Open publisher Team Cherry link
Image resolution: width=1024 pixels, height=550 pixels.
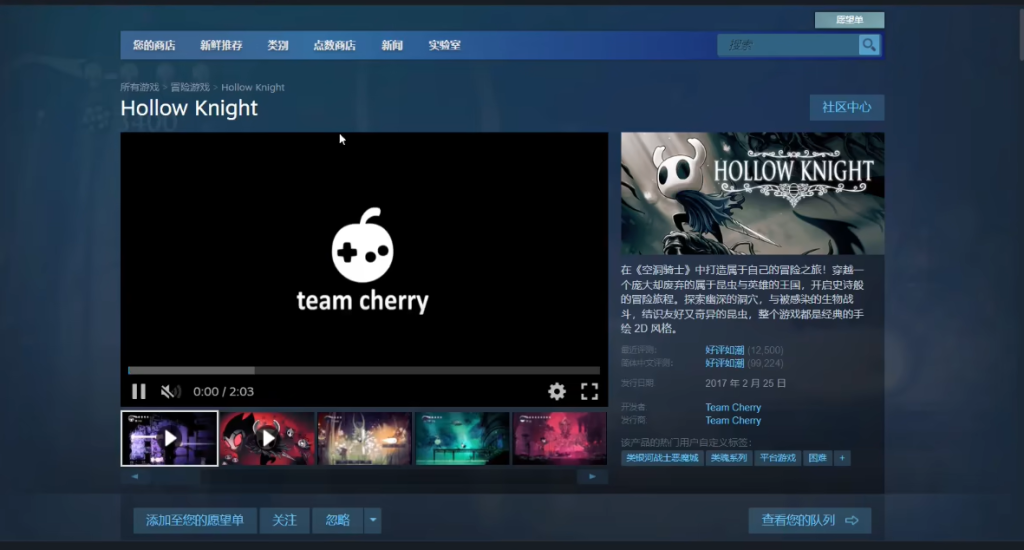point(733,421)
